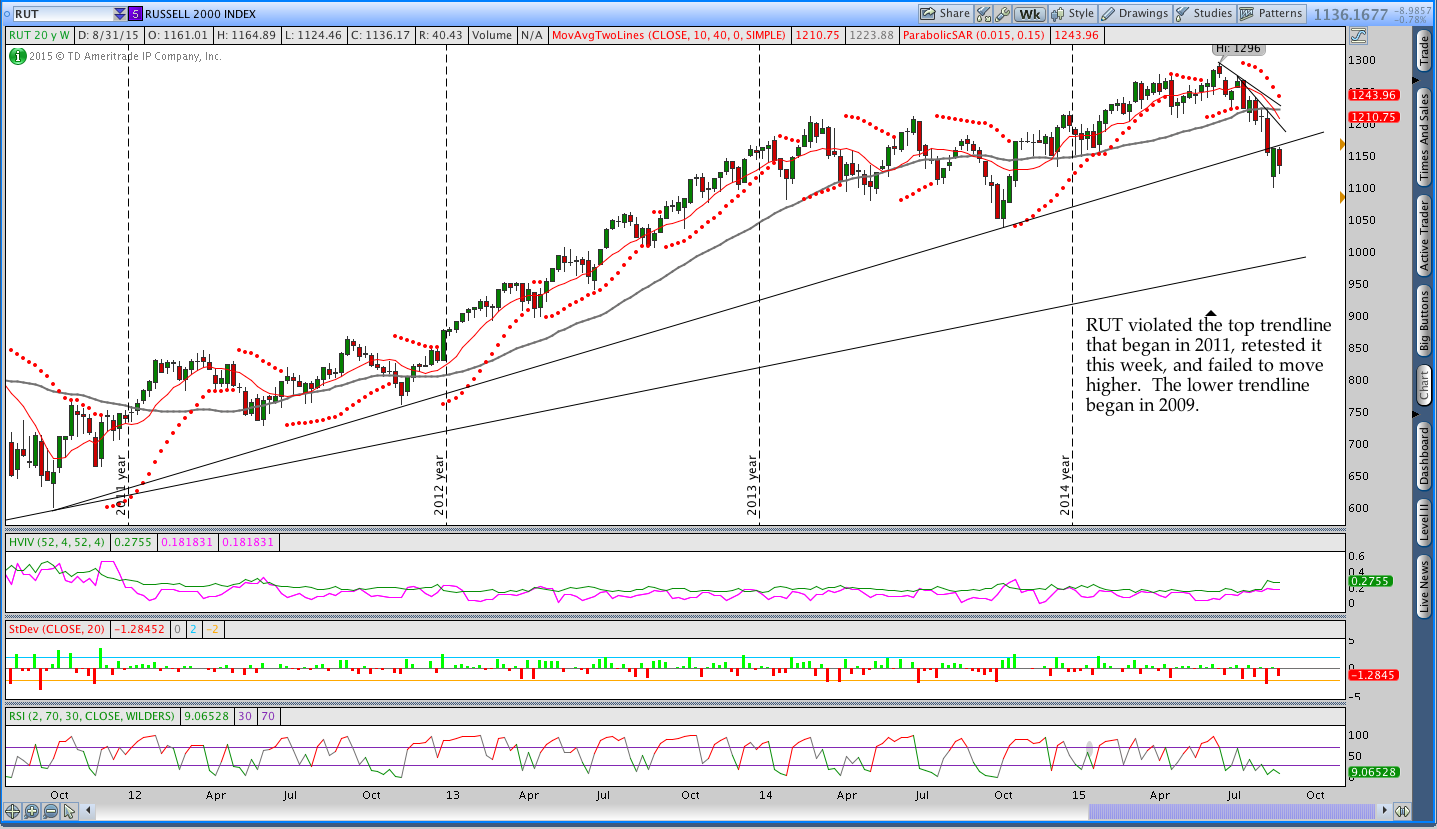Open the Level II side tab
This screenshot has width=1437, height=829.
[1424, 522]
